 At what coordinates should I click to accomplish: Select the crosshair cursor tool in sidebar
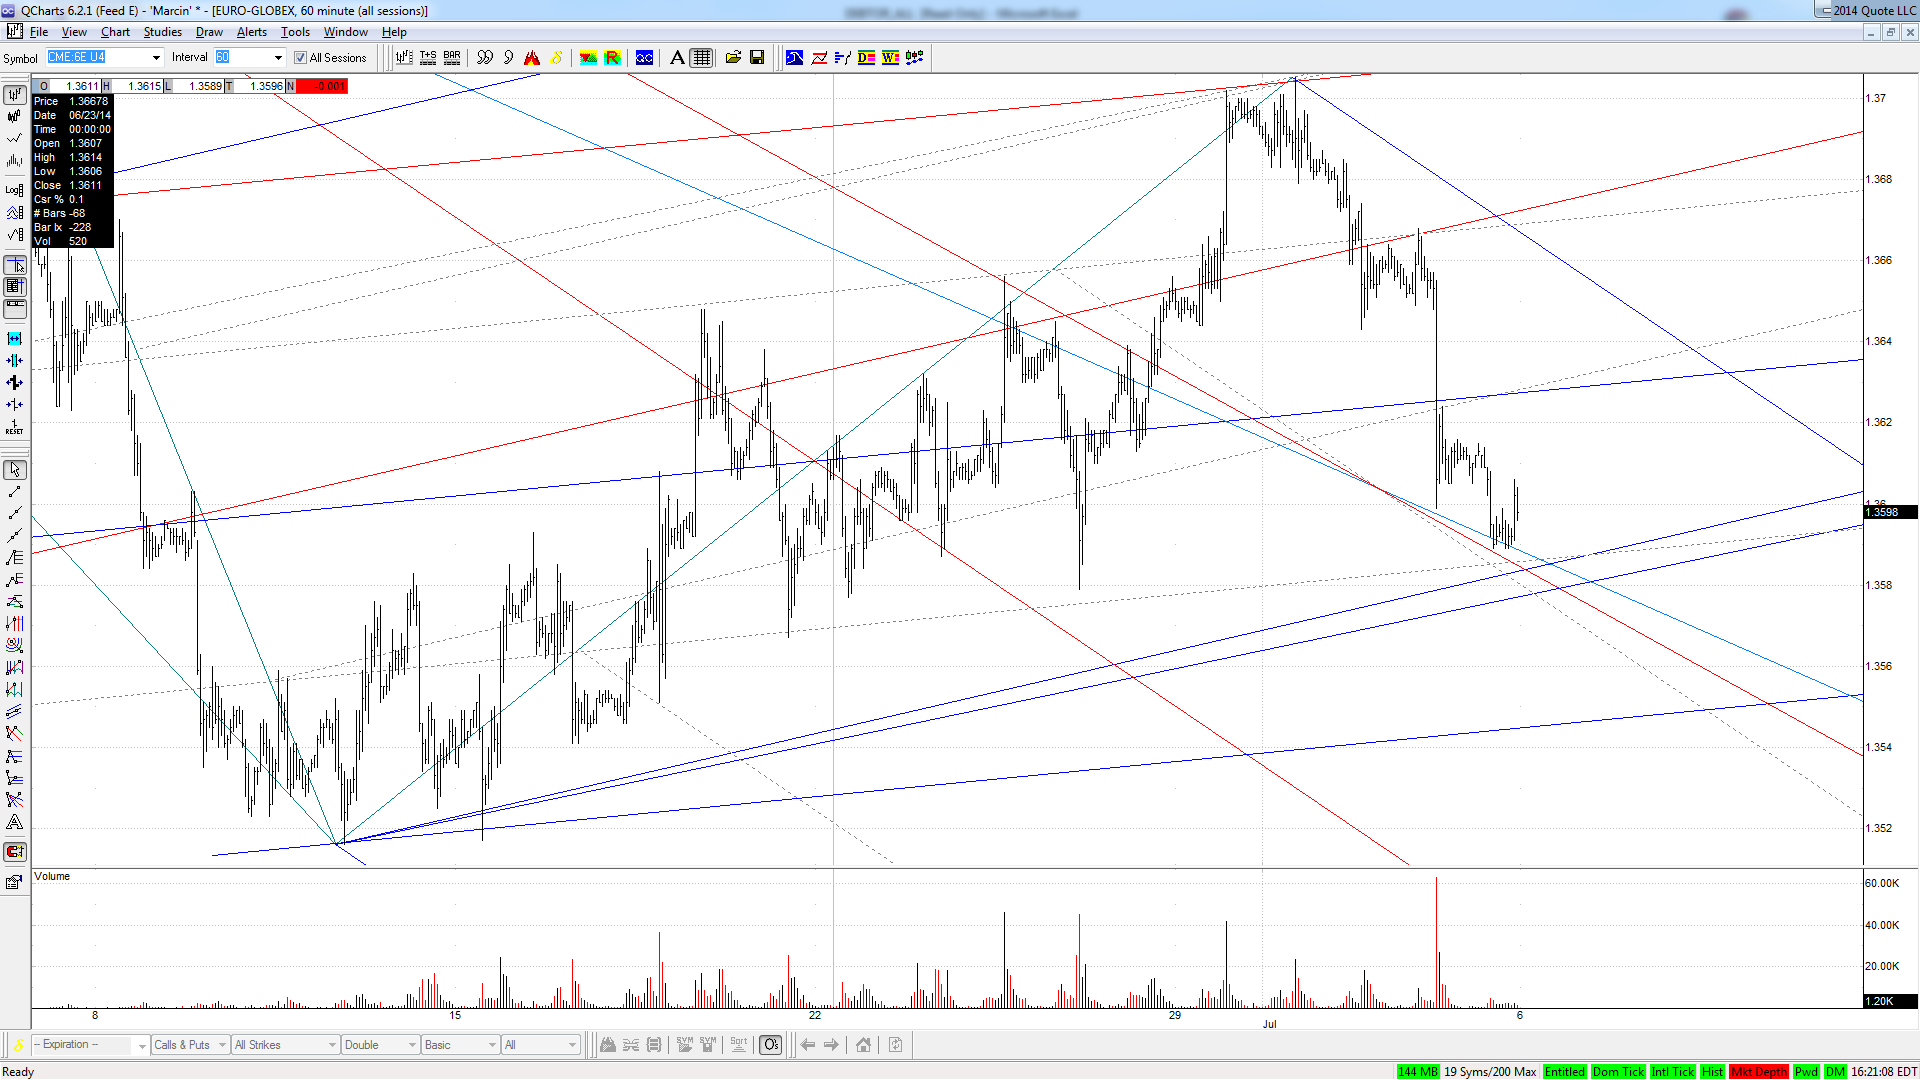pos(15,265)
